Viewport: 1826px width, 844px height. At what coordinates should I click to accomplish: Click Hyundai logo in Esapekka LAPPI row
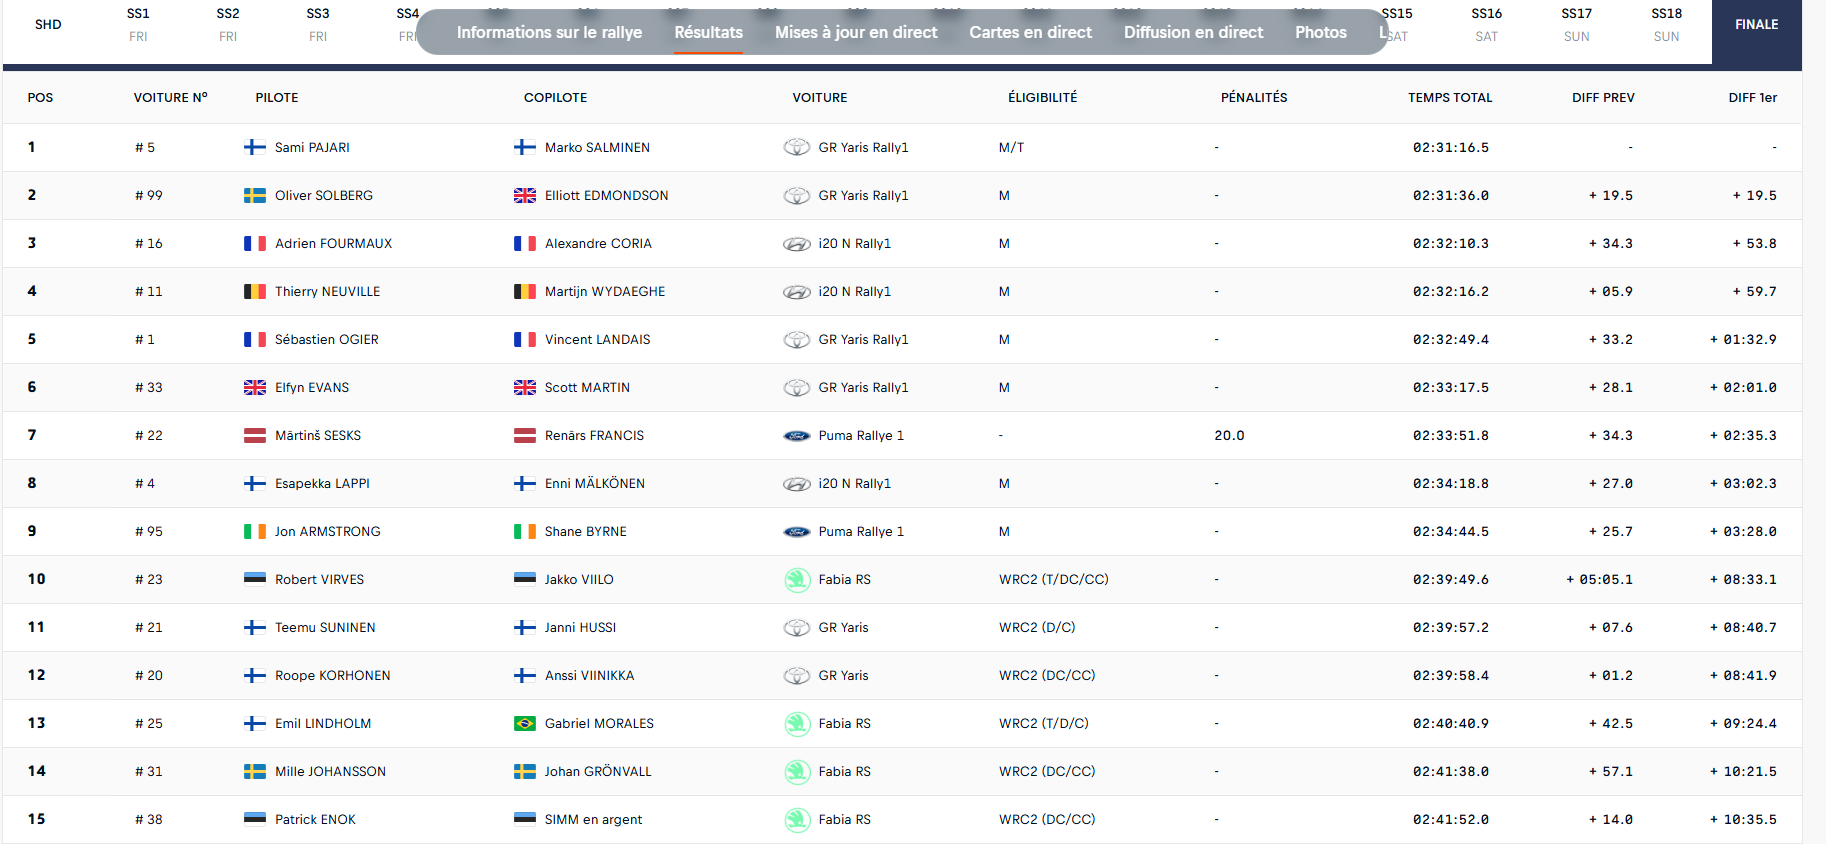click(x=797, y=483)
